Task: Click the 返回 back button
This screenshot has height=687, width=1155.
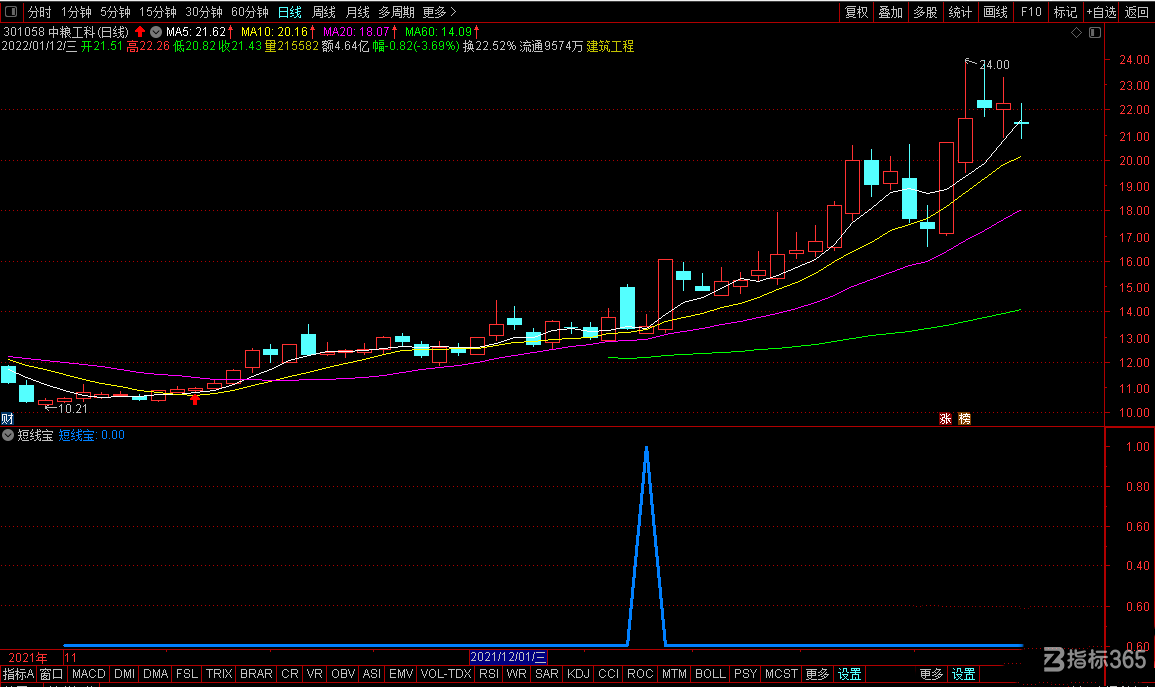Action: 1137,12
